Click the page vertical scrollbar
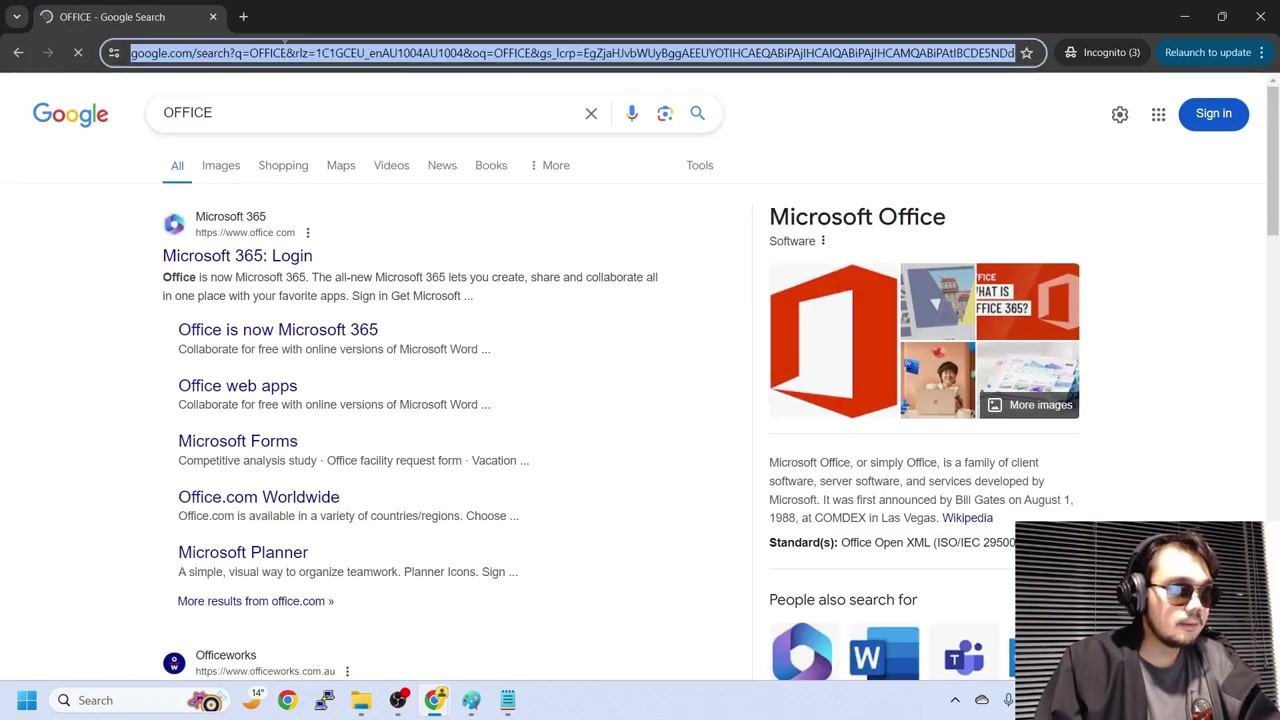Viewport: 1280px width, 720px height. [x=1272, y=160]
